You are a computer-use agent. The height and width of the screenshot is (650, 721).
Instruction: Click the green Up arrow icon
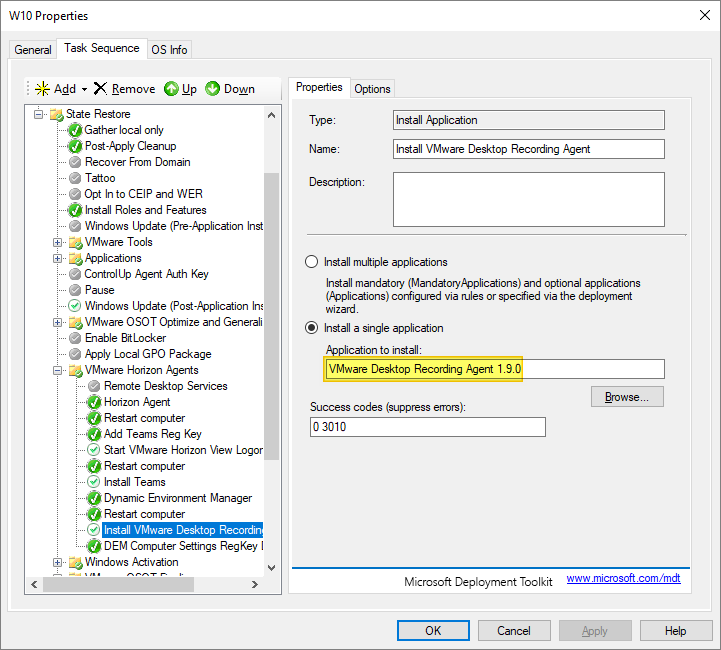click(x=171, y=89)
